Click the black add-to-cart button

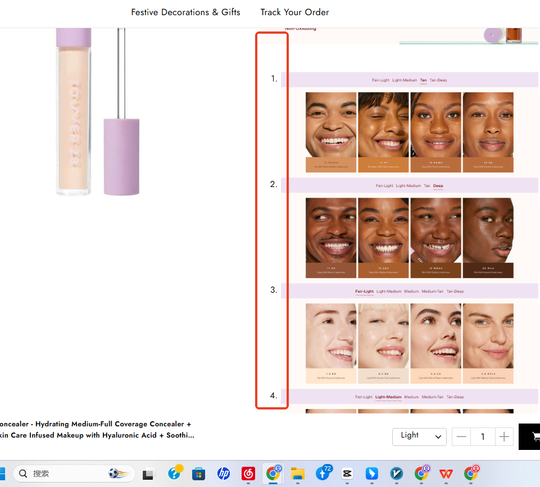pyautogui.click(x=529, y=437)
